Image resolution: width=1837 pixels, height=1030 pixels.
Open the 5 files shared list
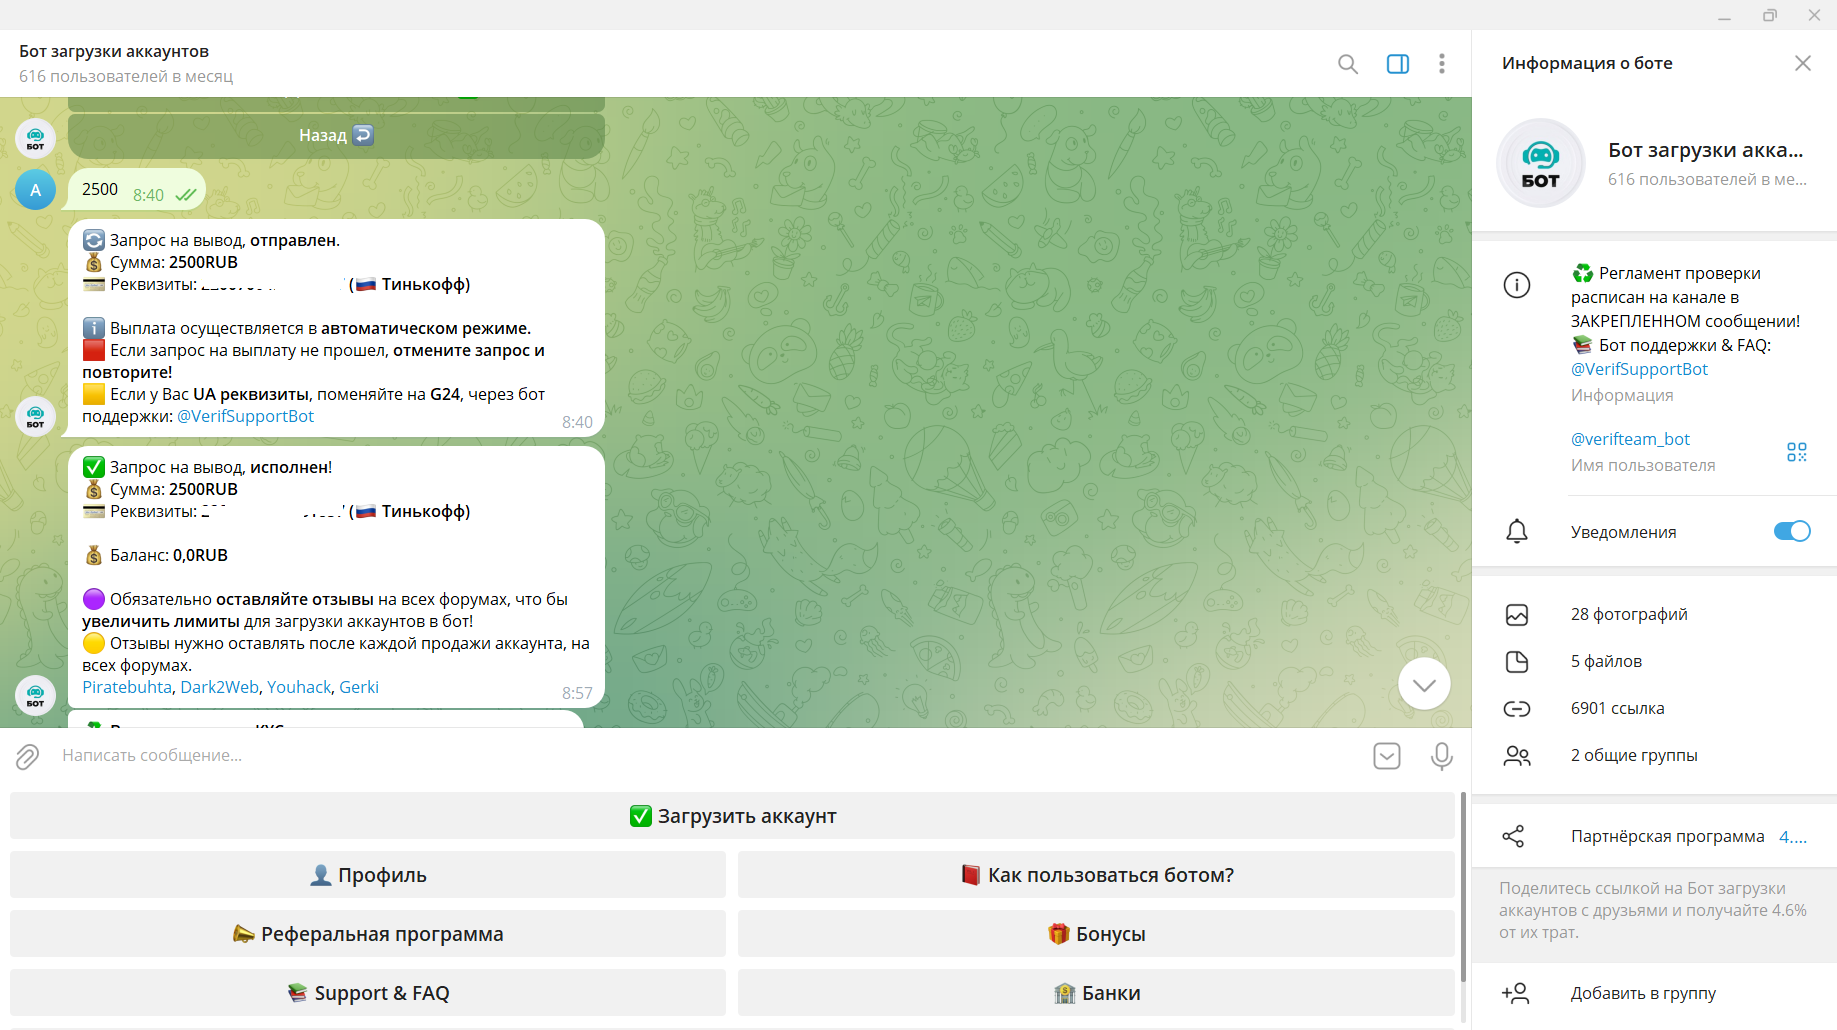coord(1605,661)
